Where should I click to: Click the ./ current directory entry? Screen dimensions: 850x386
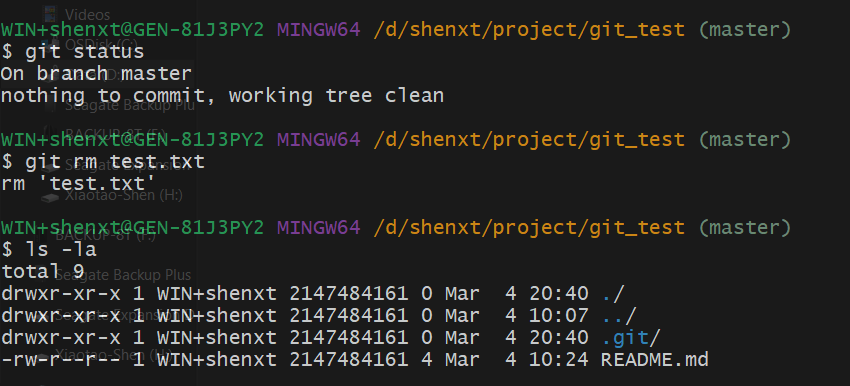(613, 294)
